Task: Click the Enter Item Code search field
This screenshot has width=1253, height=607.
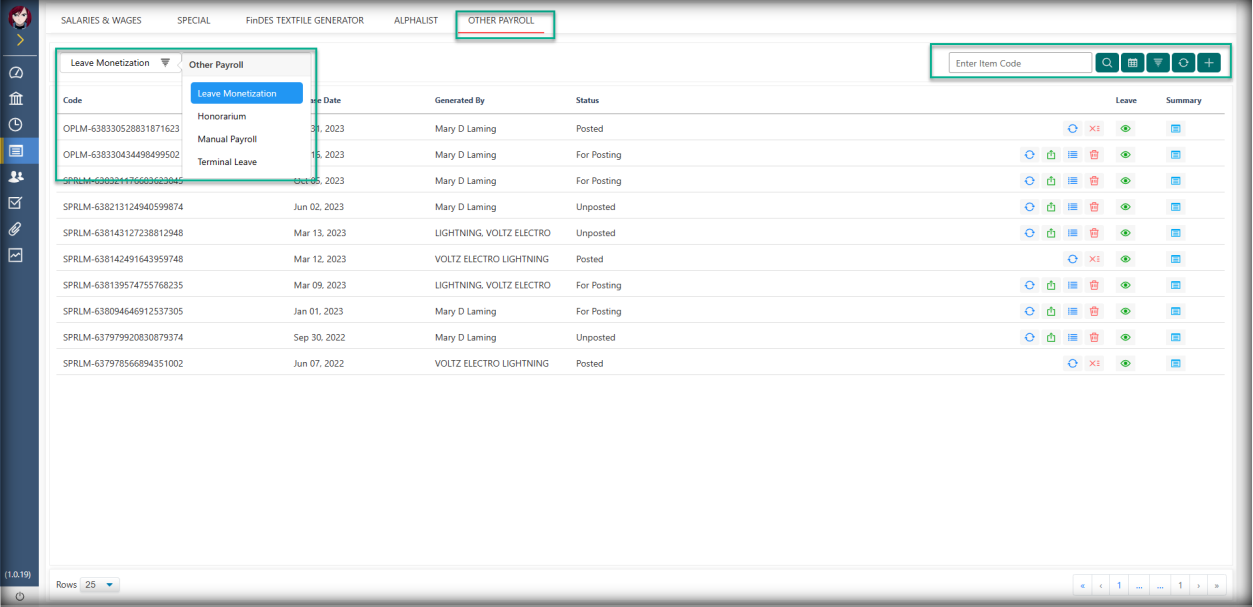Action: (x=1020, y=63)
